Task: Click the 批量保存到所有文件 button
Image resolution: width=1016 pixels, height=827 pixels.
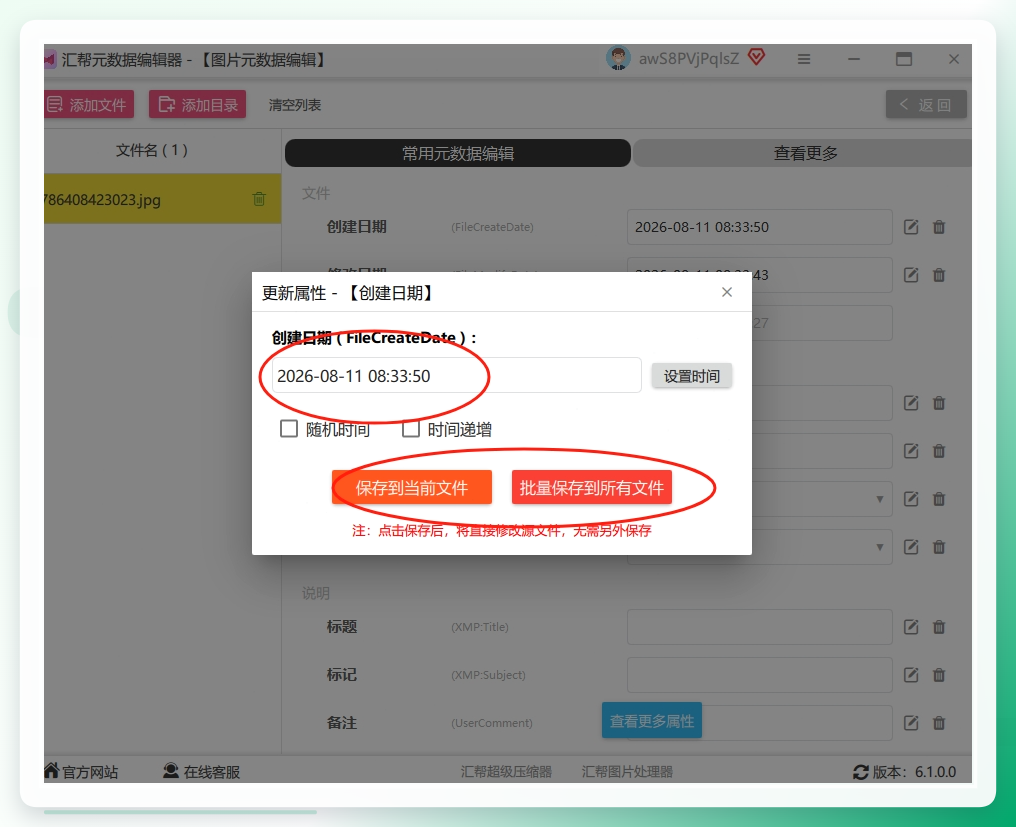Action: (592, 487)
